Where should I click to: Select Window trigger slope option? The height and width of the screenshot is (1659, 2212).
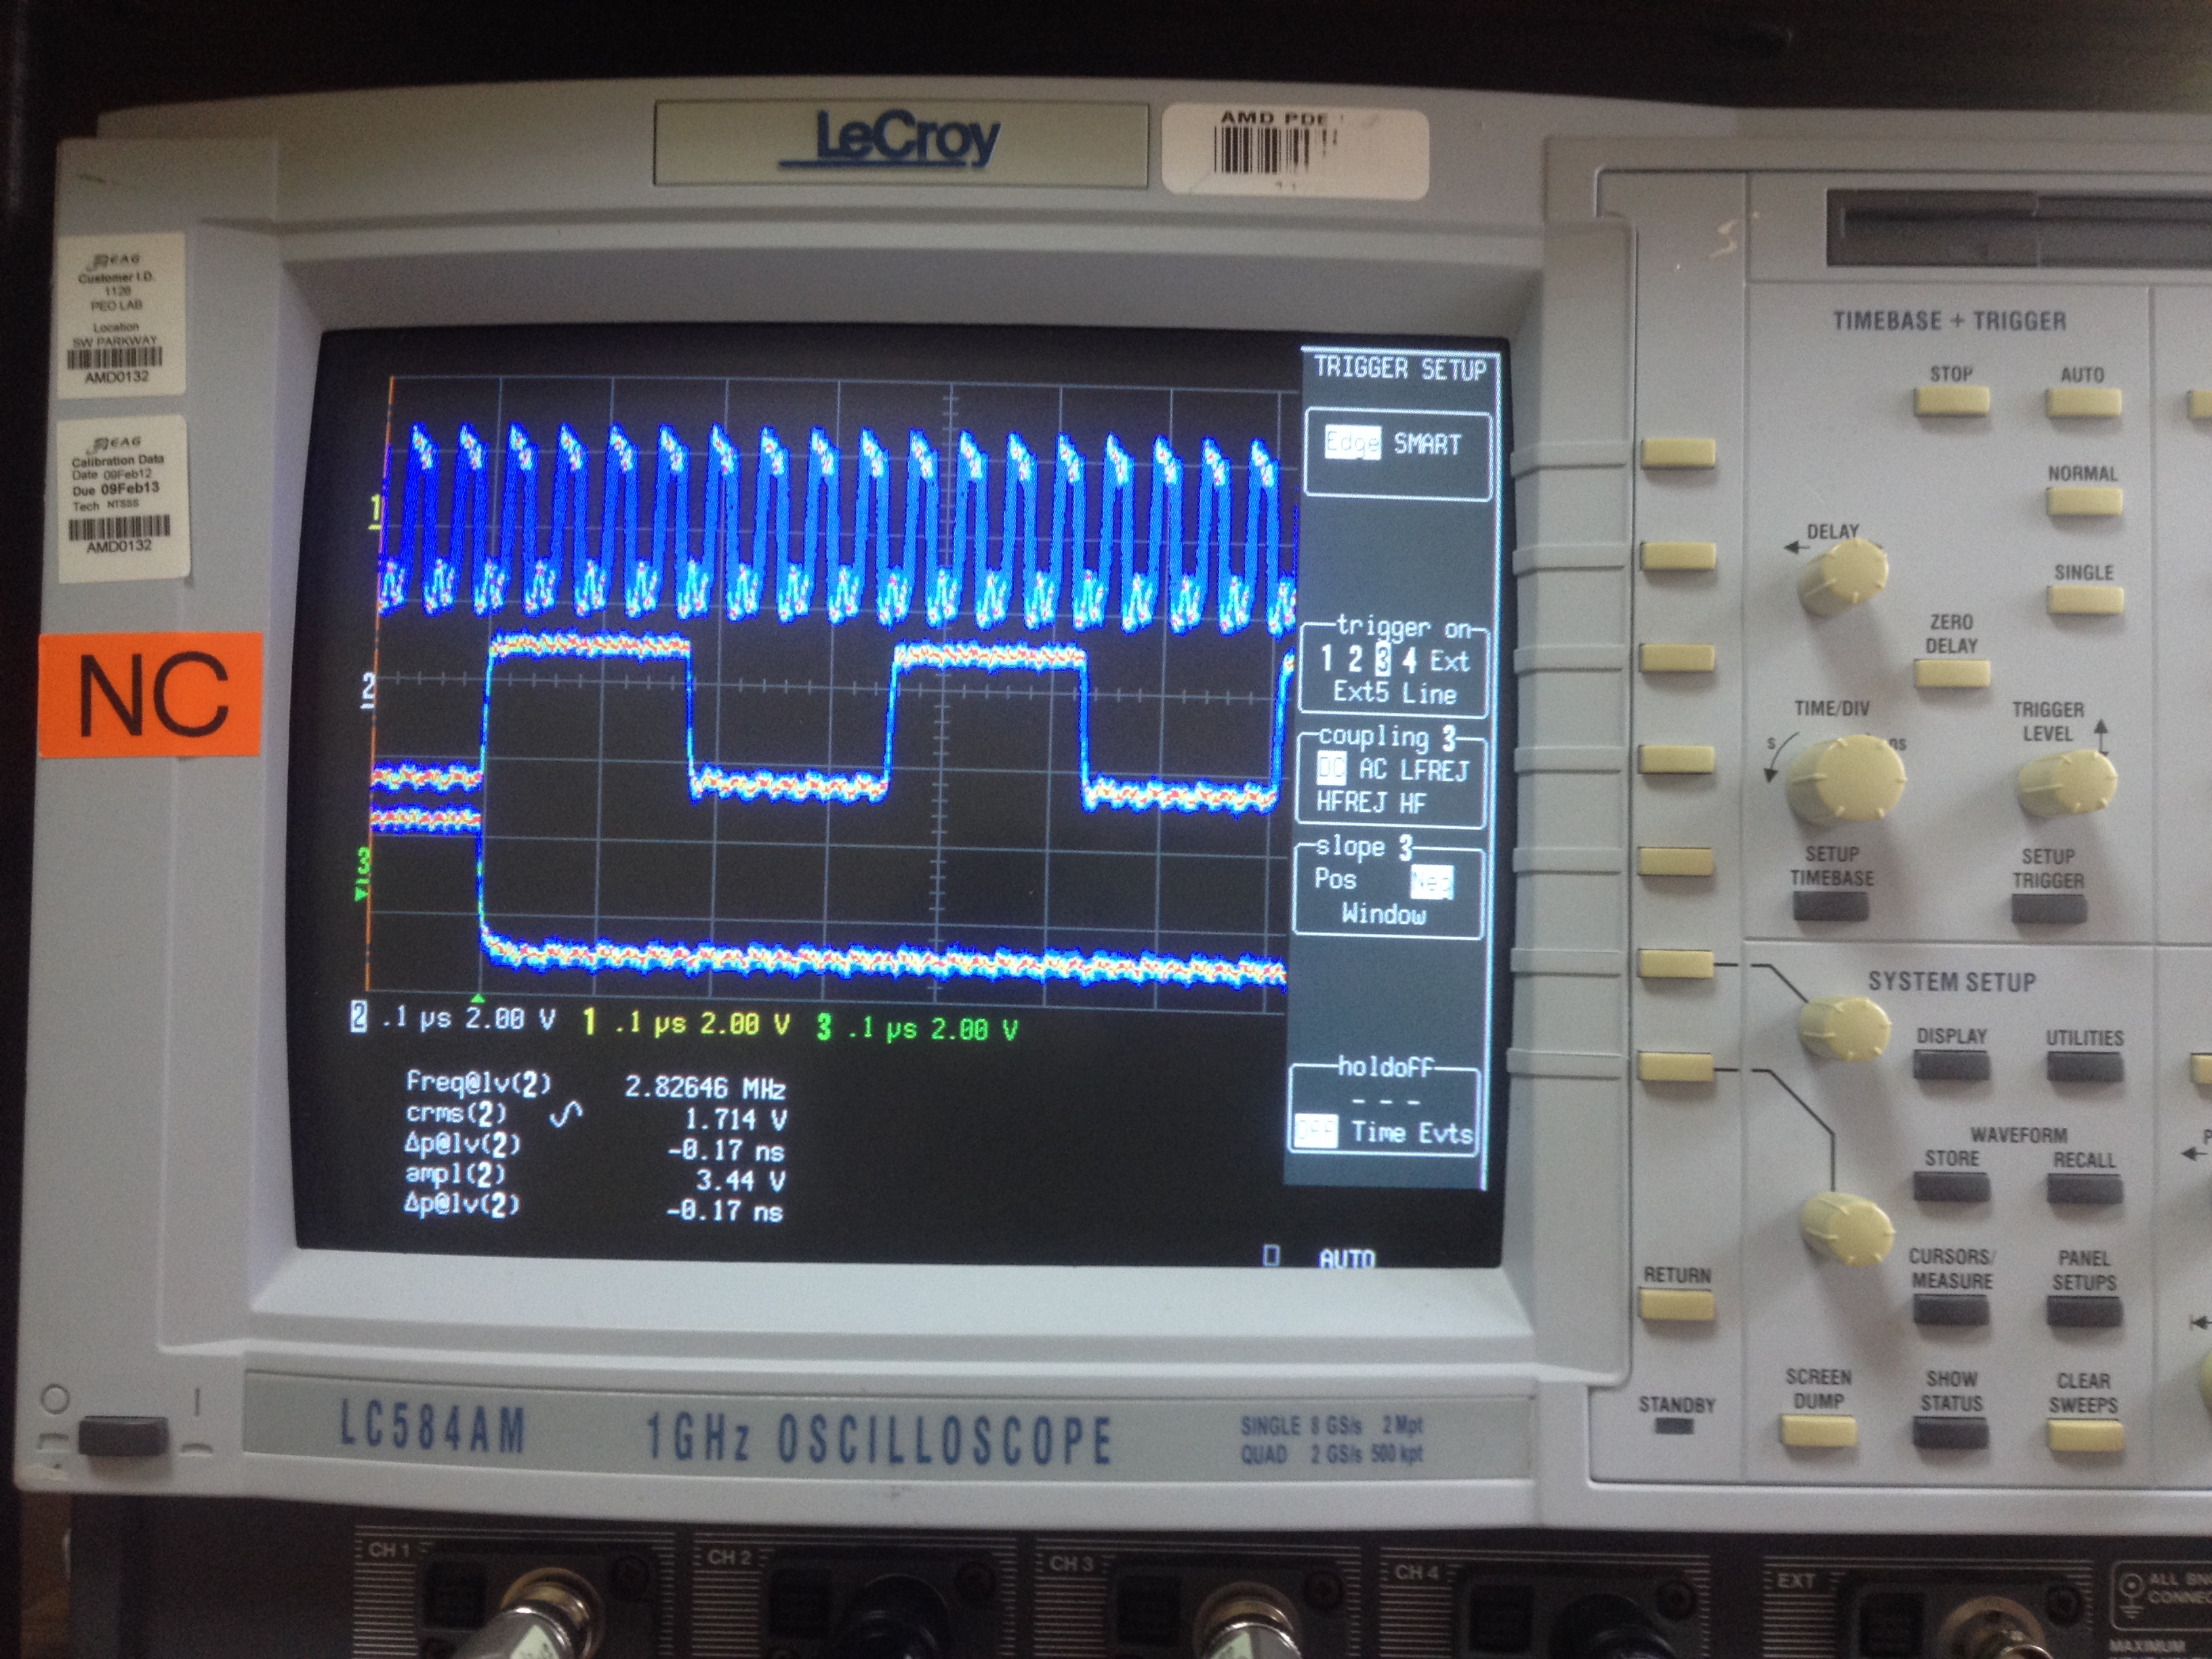pos(1384,913)
